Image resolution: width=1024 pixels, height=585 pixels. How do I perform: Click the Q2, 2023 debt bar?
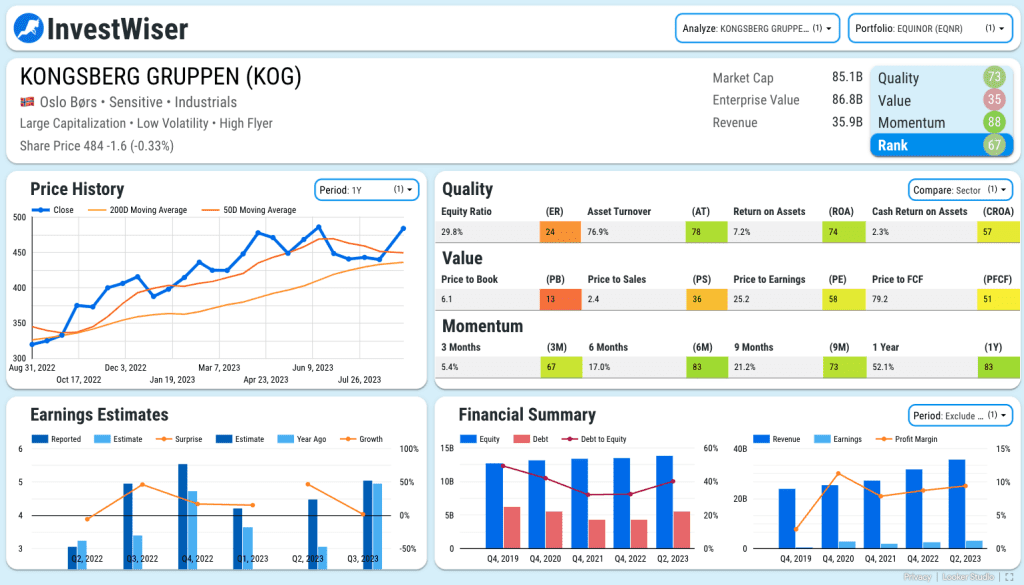[x=682, y=530]
